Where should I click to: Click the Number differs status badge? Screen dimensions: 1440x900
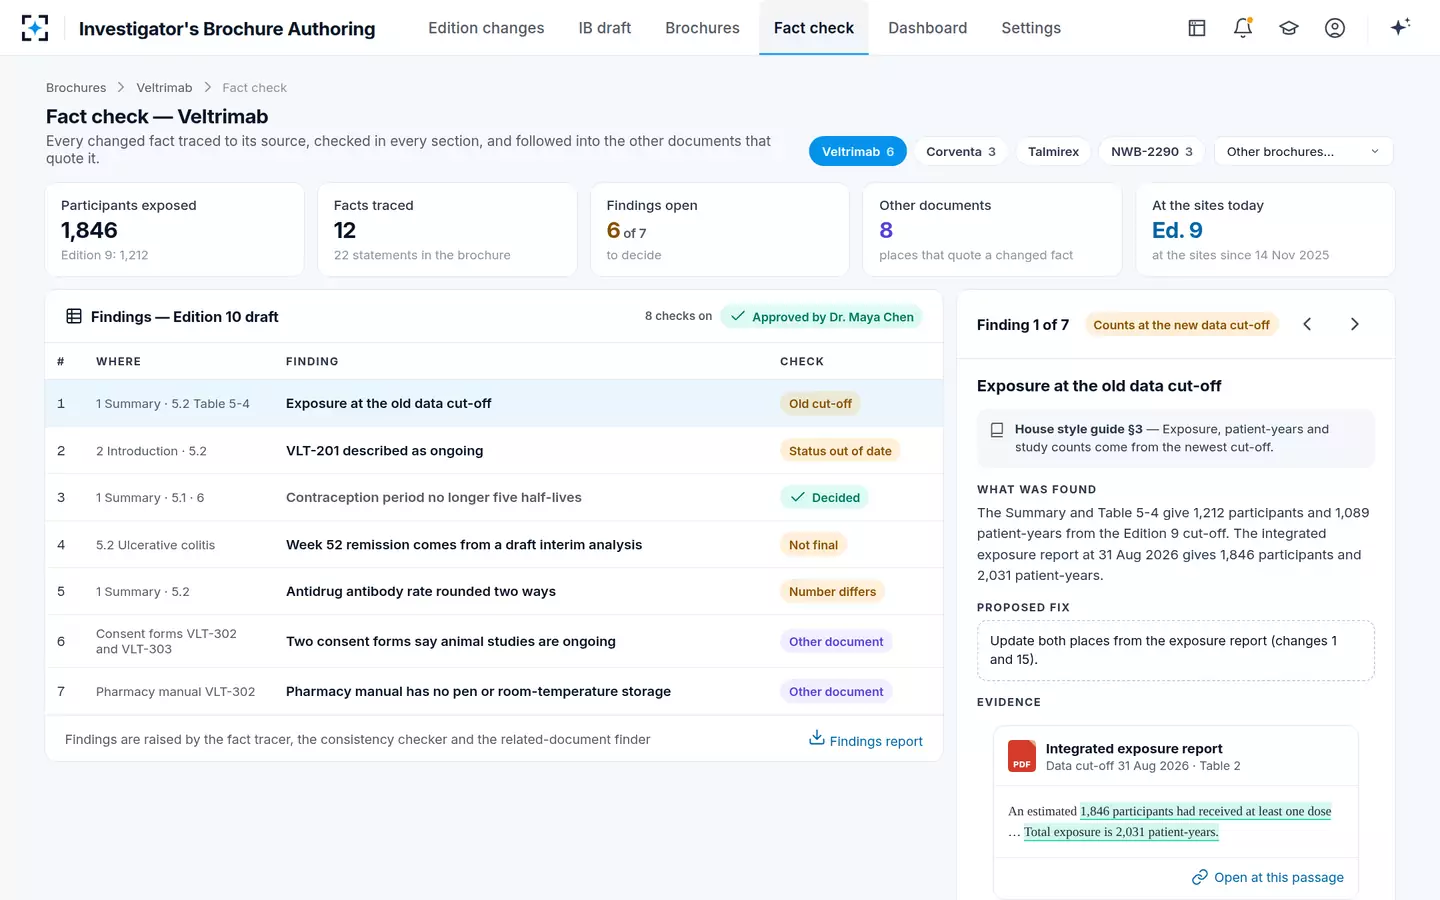click(832, 592)
